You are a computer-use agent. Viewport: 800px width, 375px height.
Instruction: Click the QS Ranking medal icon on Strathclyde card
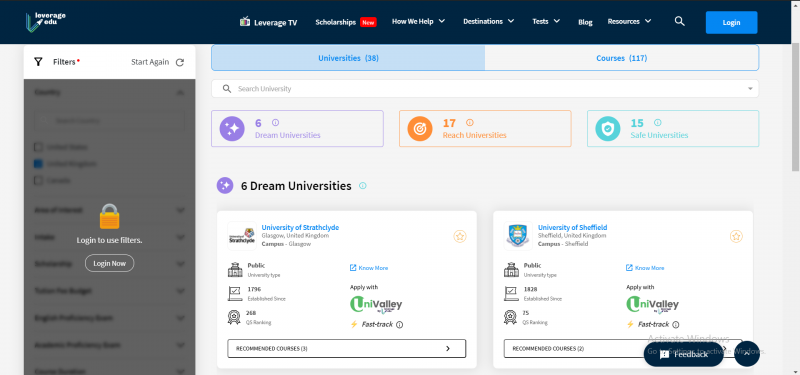[234, 317]
